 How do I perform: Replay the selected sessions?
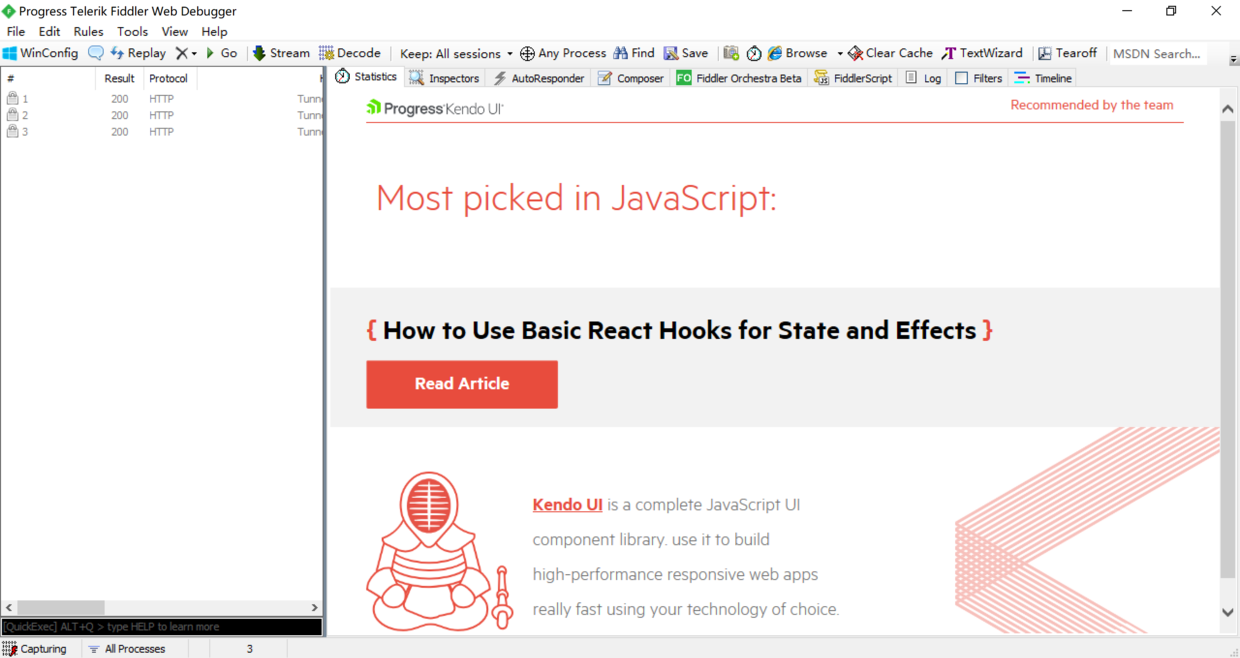point(138,53)
